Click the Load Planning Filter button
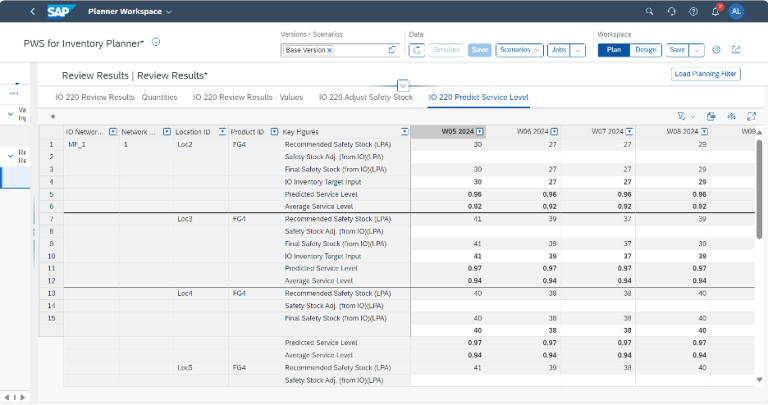Viewport: 768px width, 405px height. [705, 74]
